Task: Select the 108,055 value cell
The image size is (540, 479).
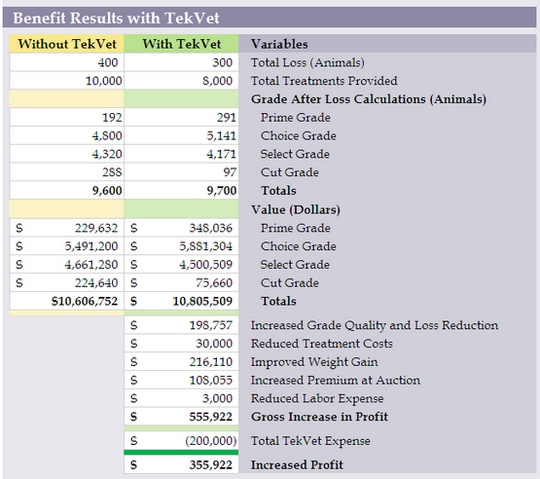Action: 181,380
